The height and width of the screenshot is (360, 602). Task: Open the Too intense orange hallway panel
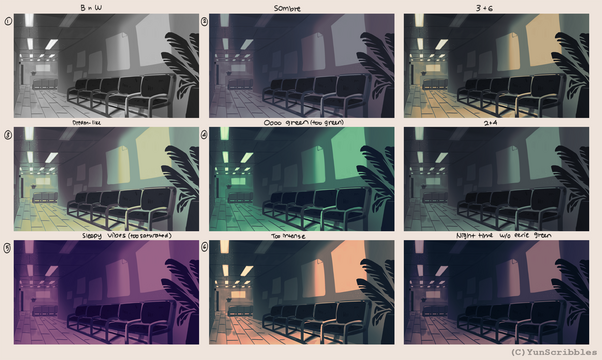301,292
